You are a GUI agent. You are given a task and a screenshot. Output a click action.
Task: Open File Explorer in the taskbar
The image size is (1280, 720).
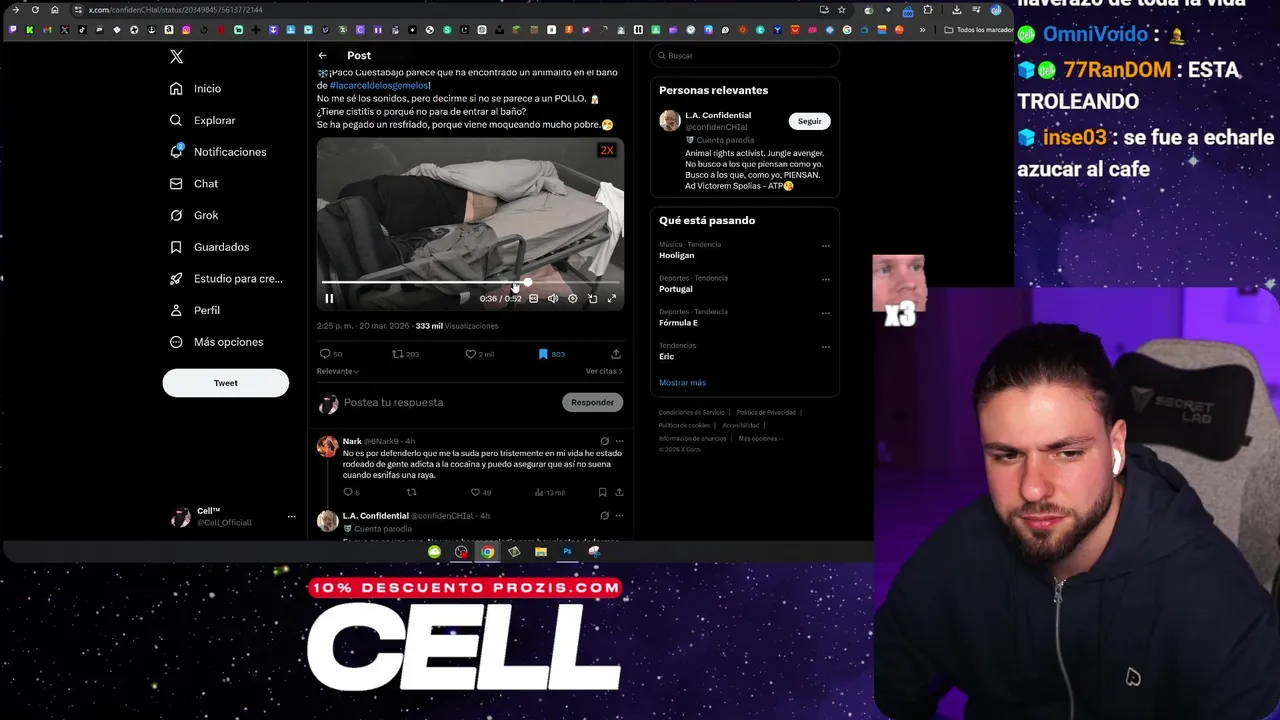click(540, 552)
